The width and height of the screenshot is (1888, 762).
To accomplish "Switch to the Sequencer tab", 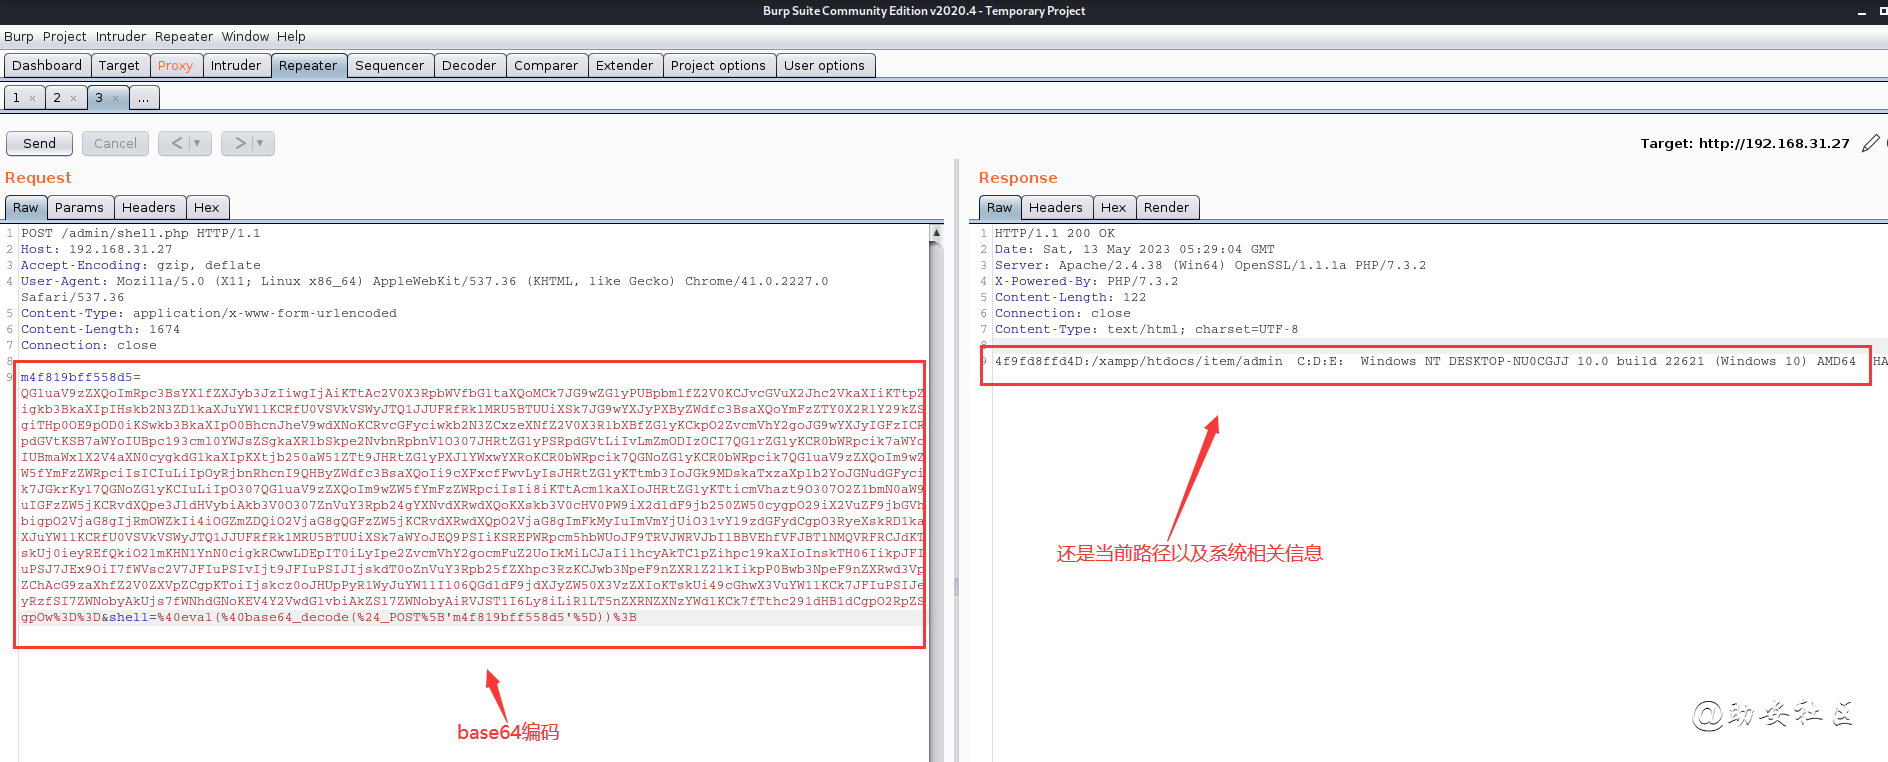I will point(390,65).
